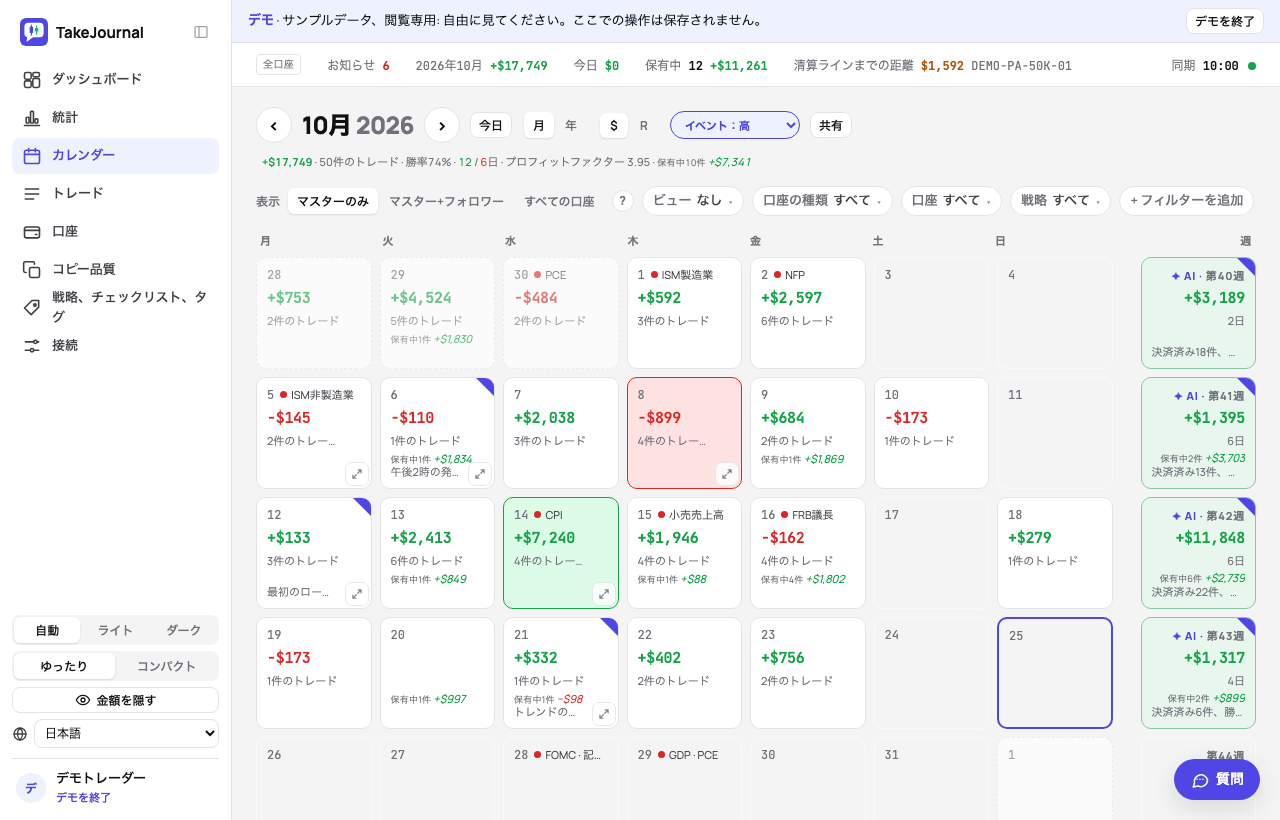Open お知らせ 6 notifications

358,66
